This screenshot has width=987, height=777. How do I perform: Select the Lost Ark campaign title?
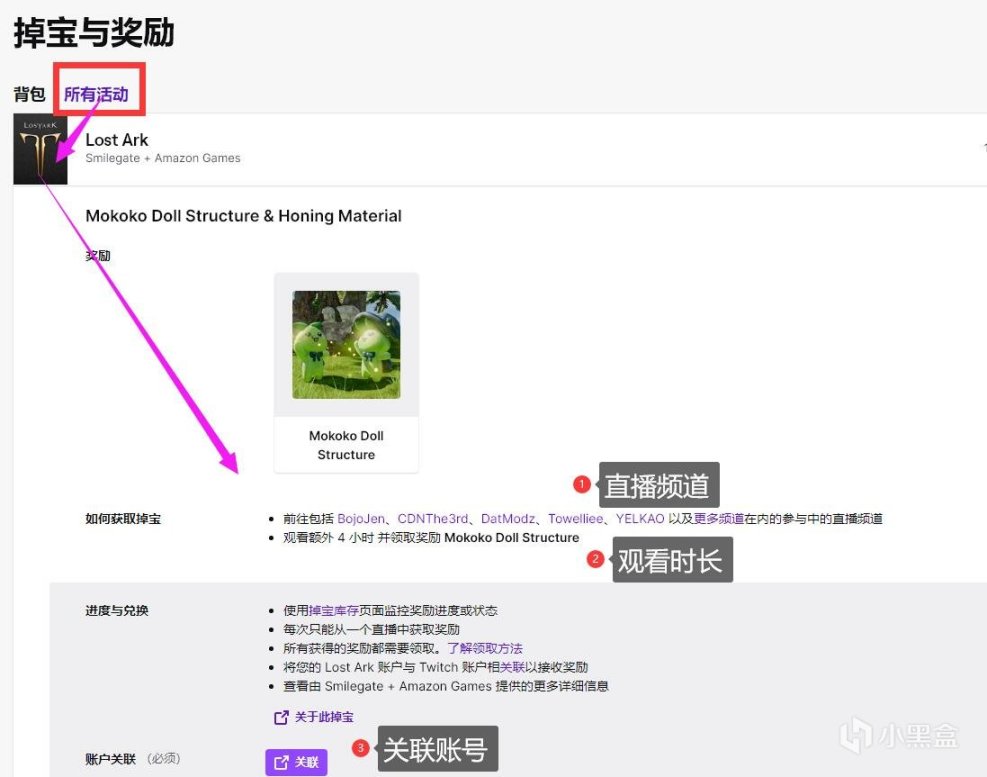coord(116,140)
